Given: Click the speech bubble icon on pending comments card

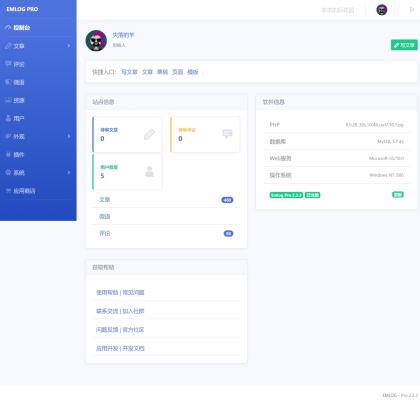Looking at the screenshot, I should pos(227,134).
